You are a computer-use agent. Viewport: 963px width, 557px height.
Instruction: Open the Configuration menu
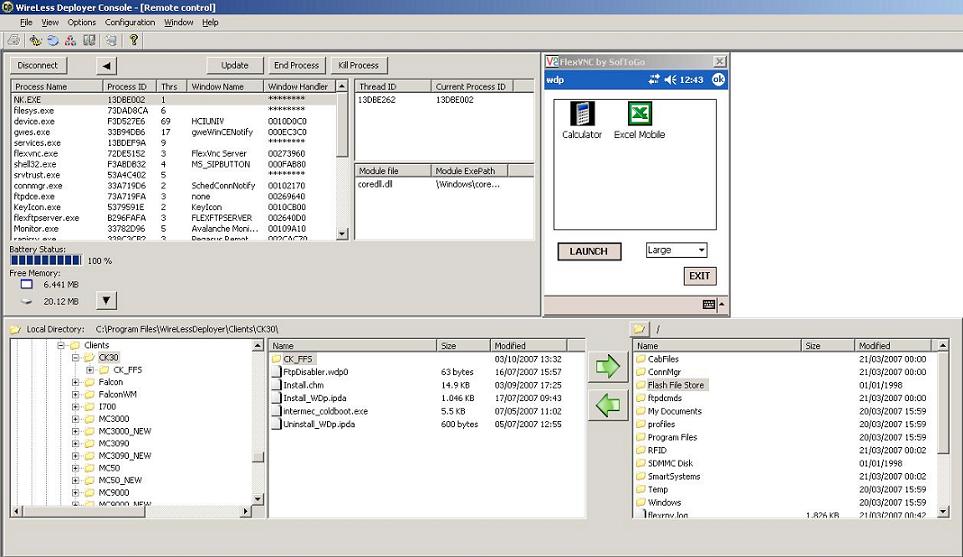(x=130, y=22)
